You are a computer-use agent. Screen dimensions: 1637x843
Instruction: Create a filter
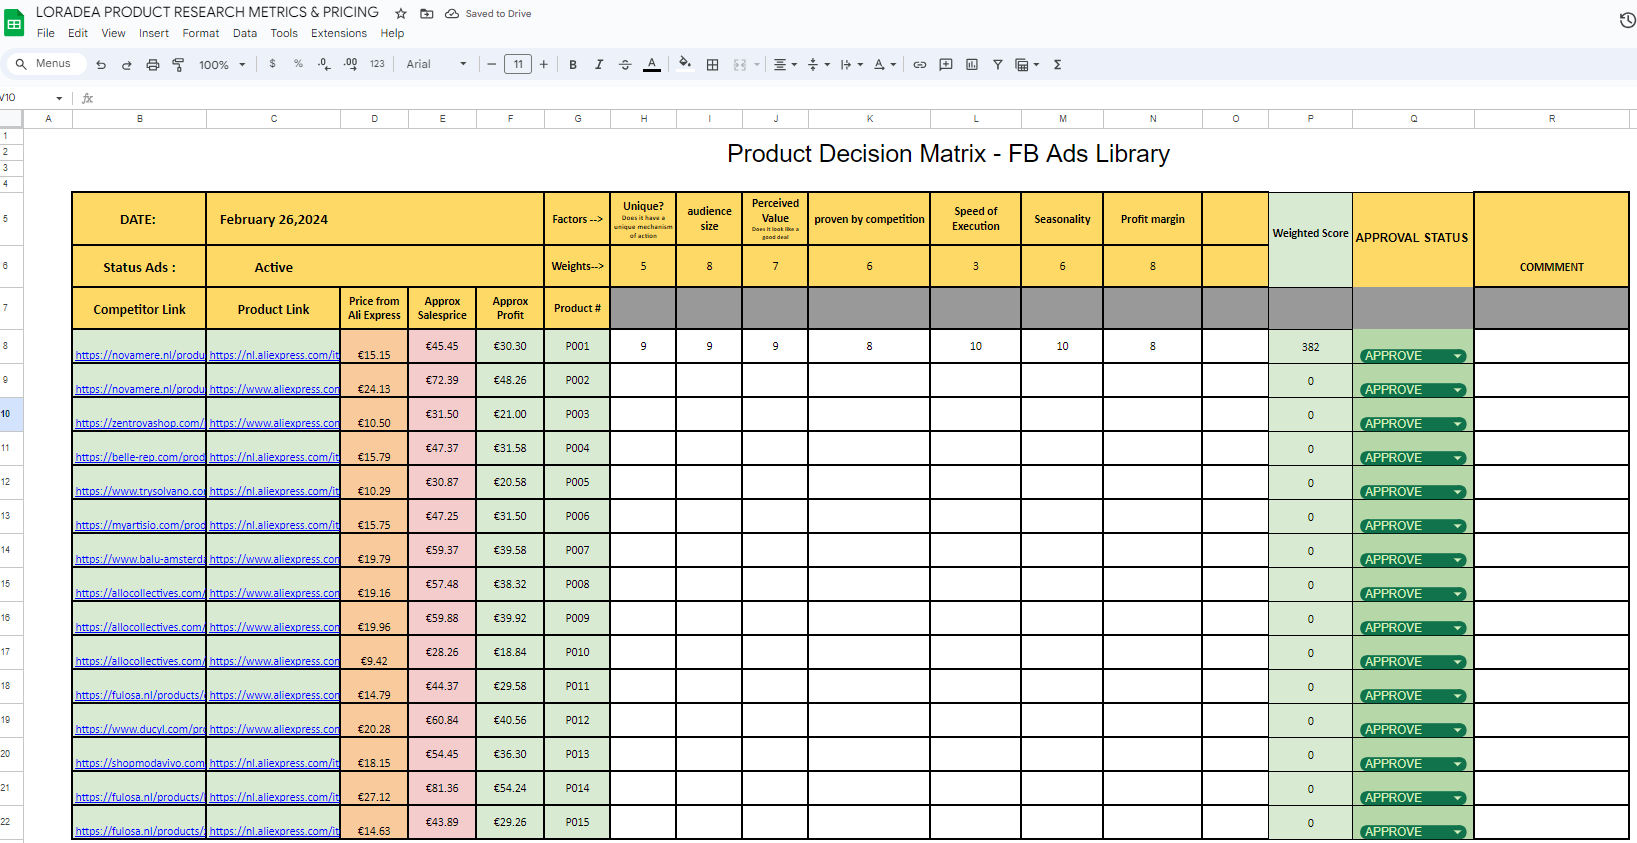pos(998,65)
